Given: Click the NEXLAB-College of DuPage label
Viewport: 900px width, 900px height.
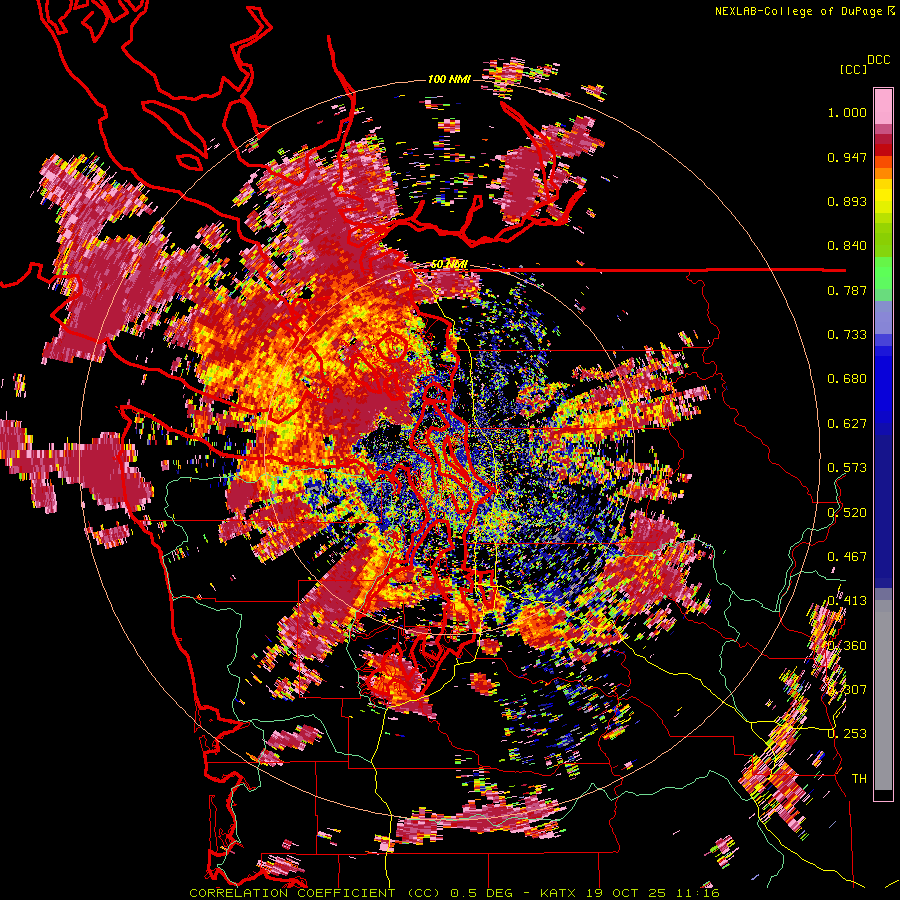Looking at the screenshot, I should click(x=799, y=11).
